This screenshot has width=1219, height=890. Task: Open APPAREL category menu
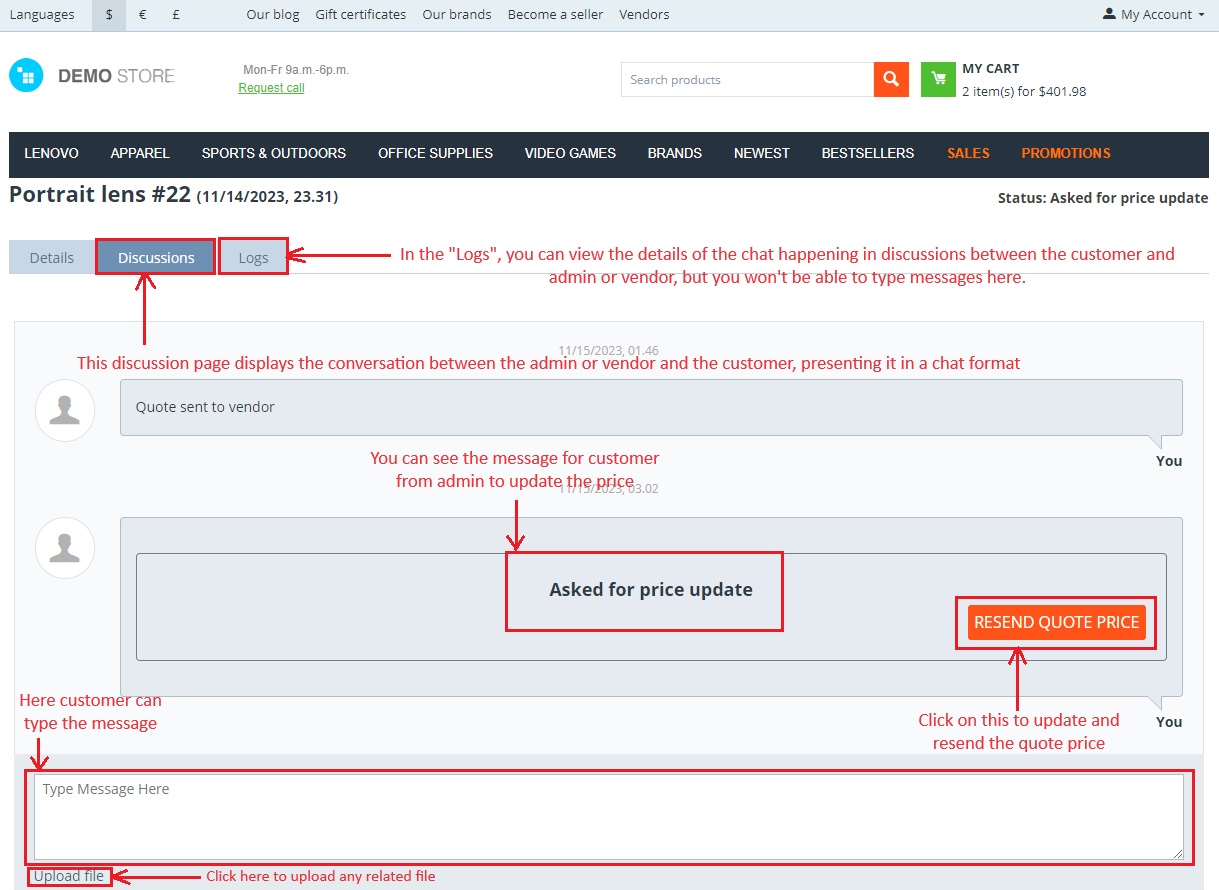click(140, 153)
